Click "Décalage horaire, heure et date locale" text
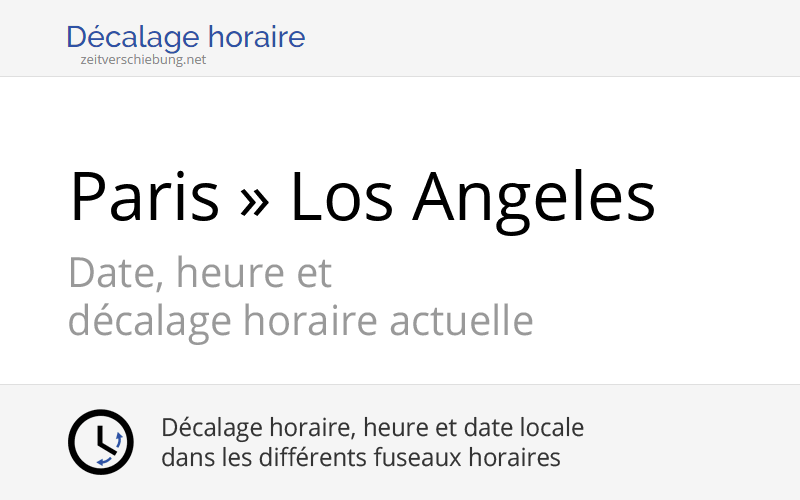The image size is (800, 500). click(x=372, y=428)
